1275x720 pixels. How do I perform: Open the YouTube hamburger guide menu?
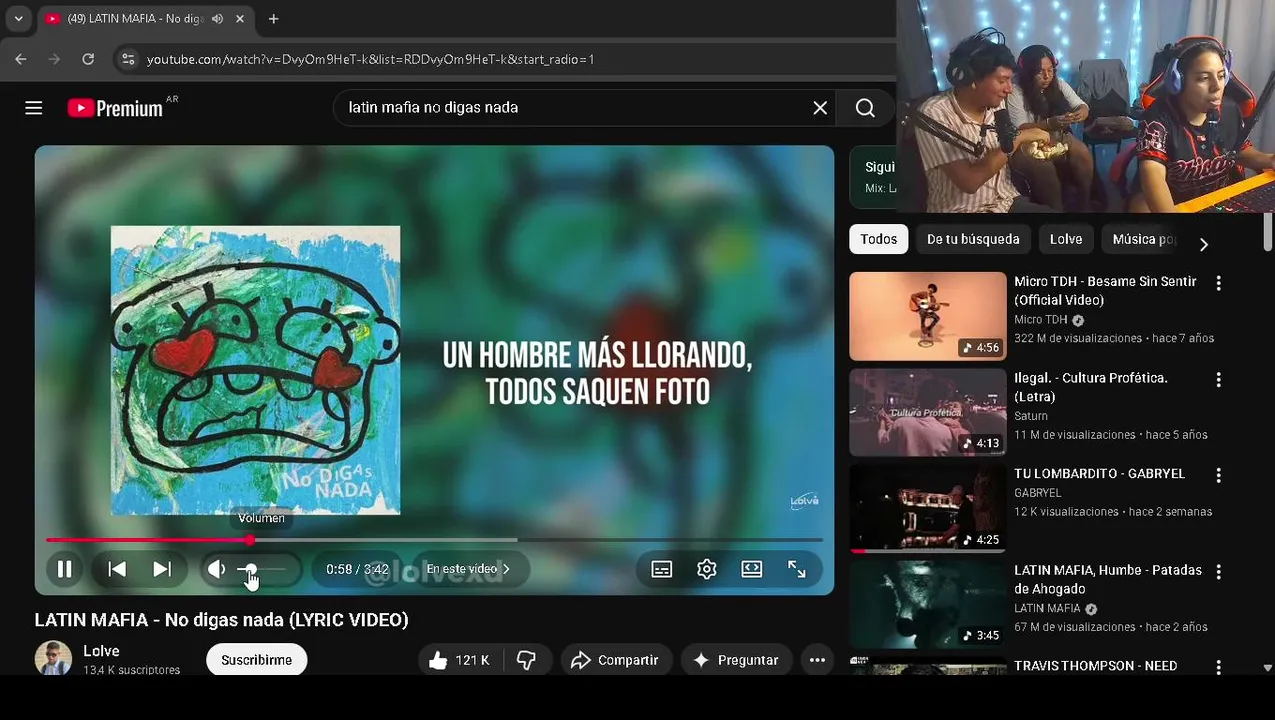pos(34,108)
